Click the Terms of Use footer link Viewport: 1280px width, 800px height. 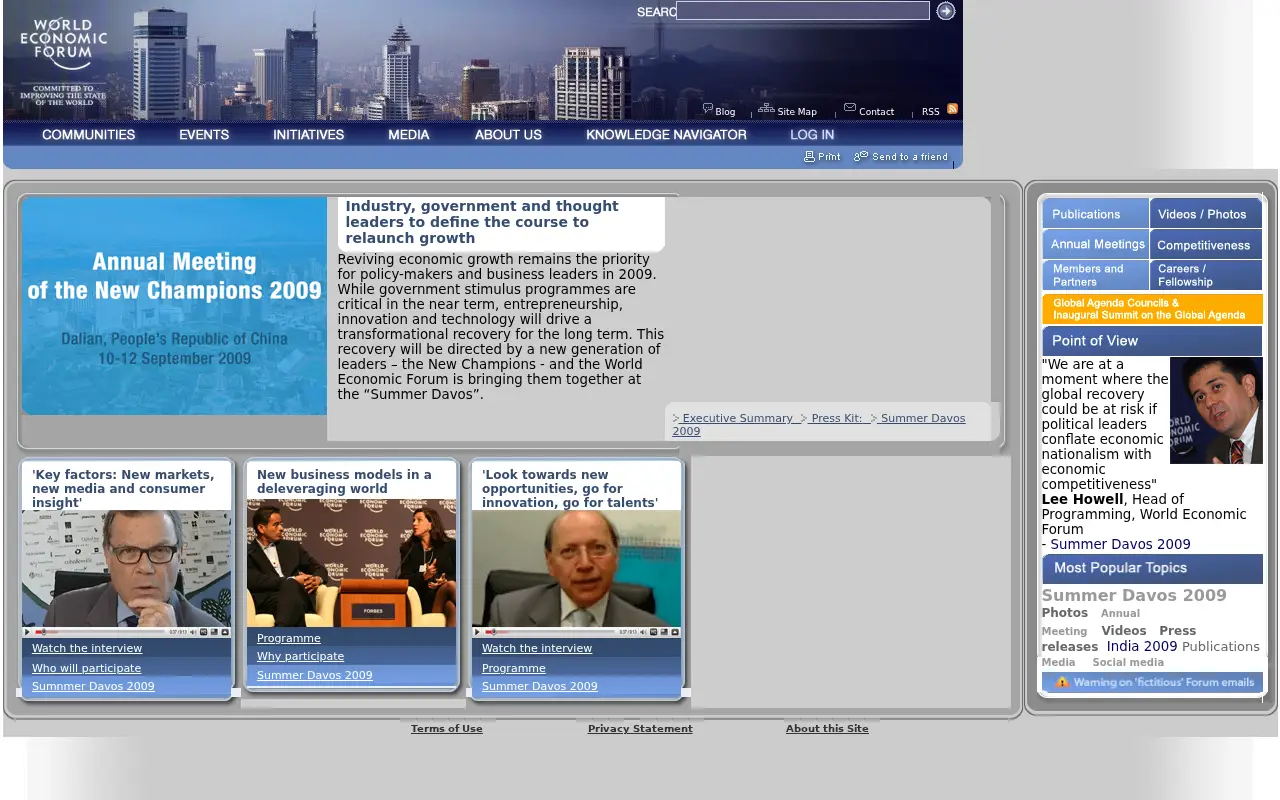447,729
